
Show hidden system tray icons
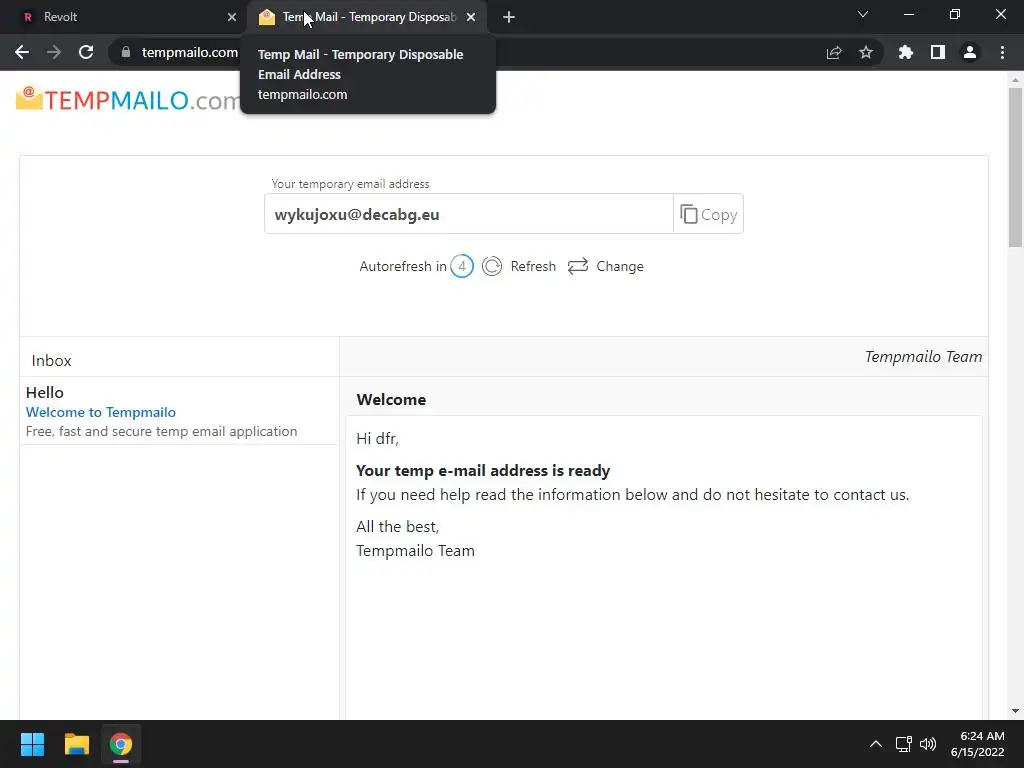click(876, 744)
